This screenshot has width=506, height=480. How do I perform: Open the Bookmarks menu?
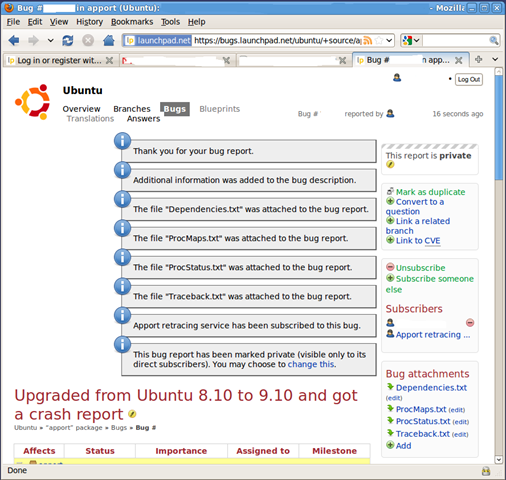pos(132,22)
